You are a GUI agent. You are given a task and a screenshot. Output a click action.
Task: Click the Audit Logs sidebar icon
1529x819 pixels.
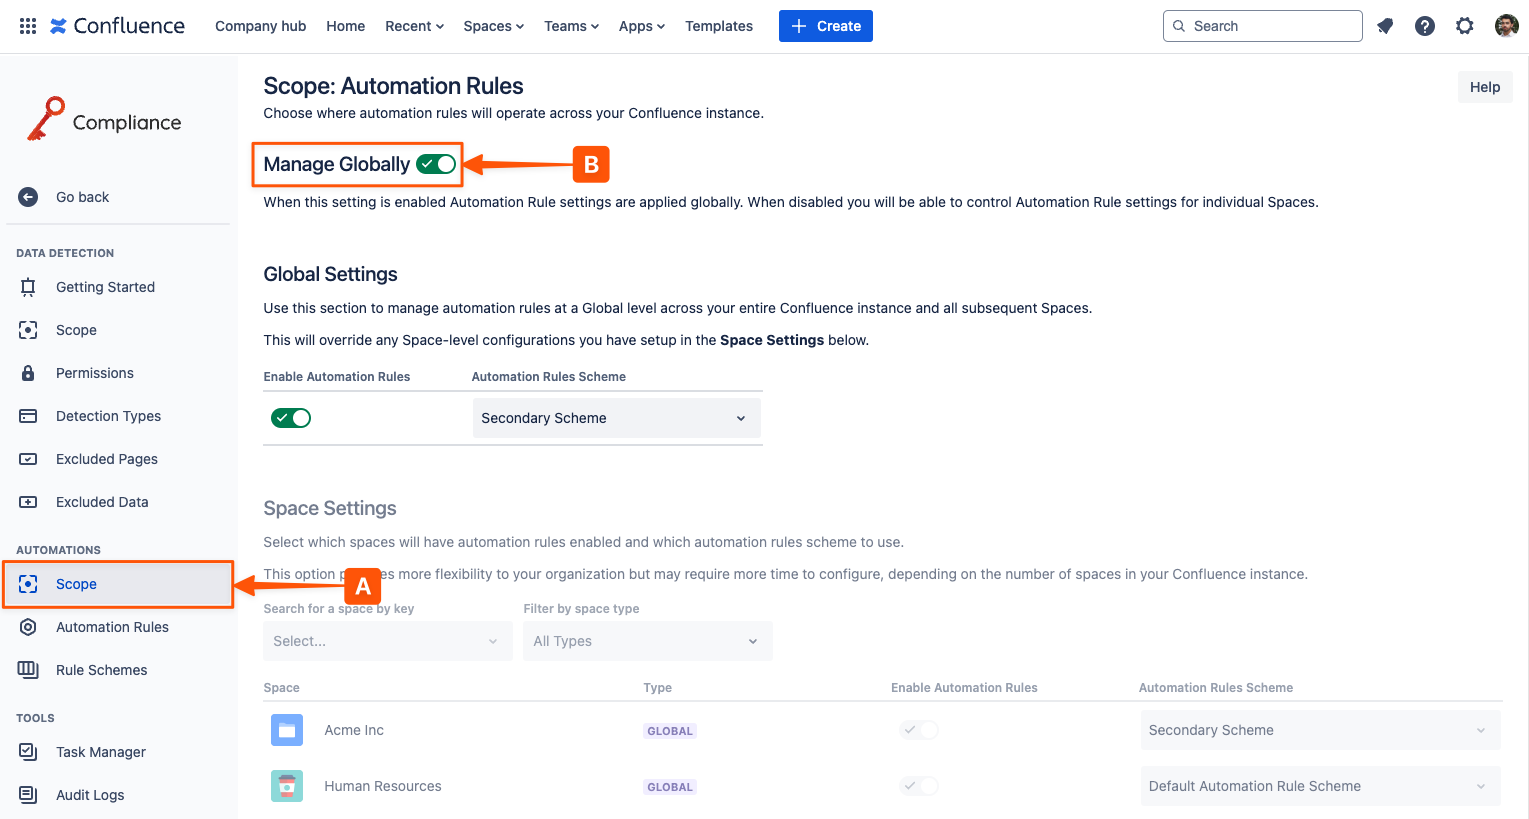28,795
